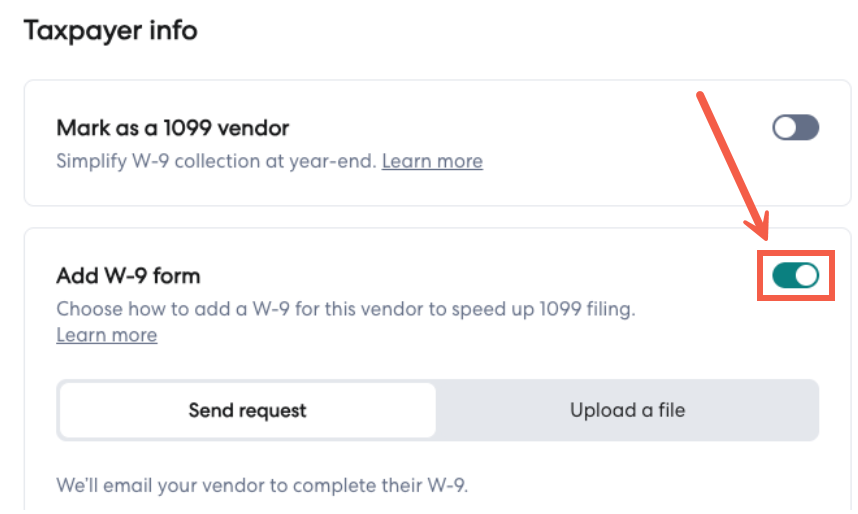Screen dimensions: 858x514
Task: Click empty space in the 1099 vendor card
Action: point(620,140)
